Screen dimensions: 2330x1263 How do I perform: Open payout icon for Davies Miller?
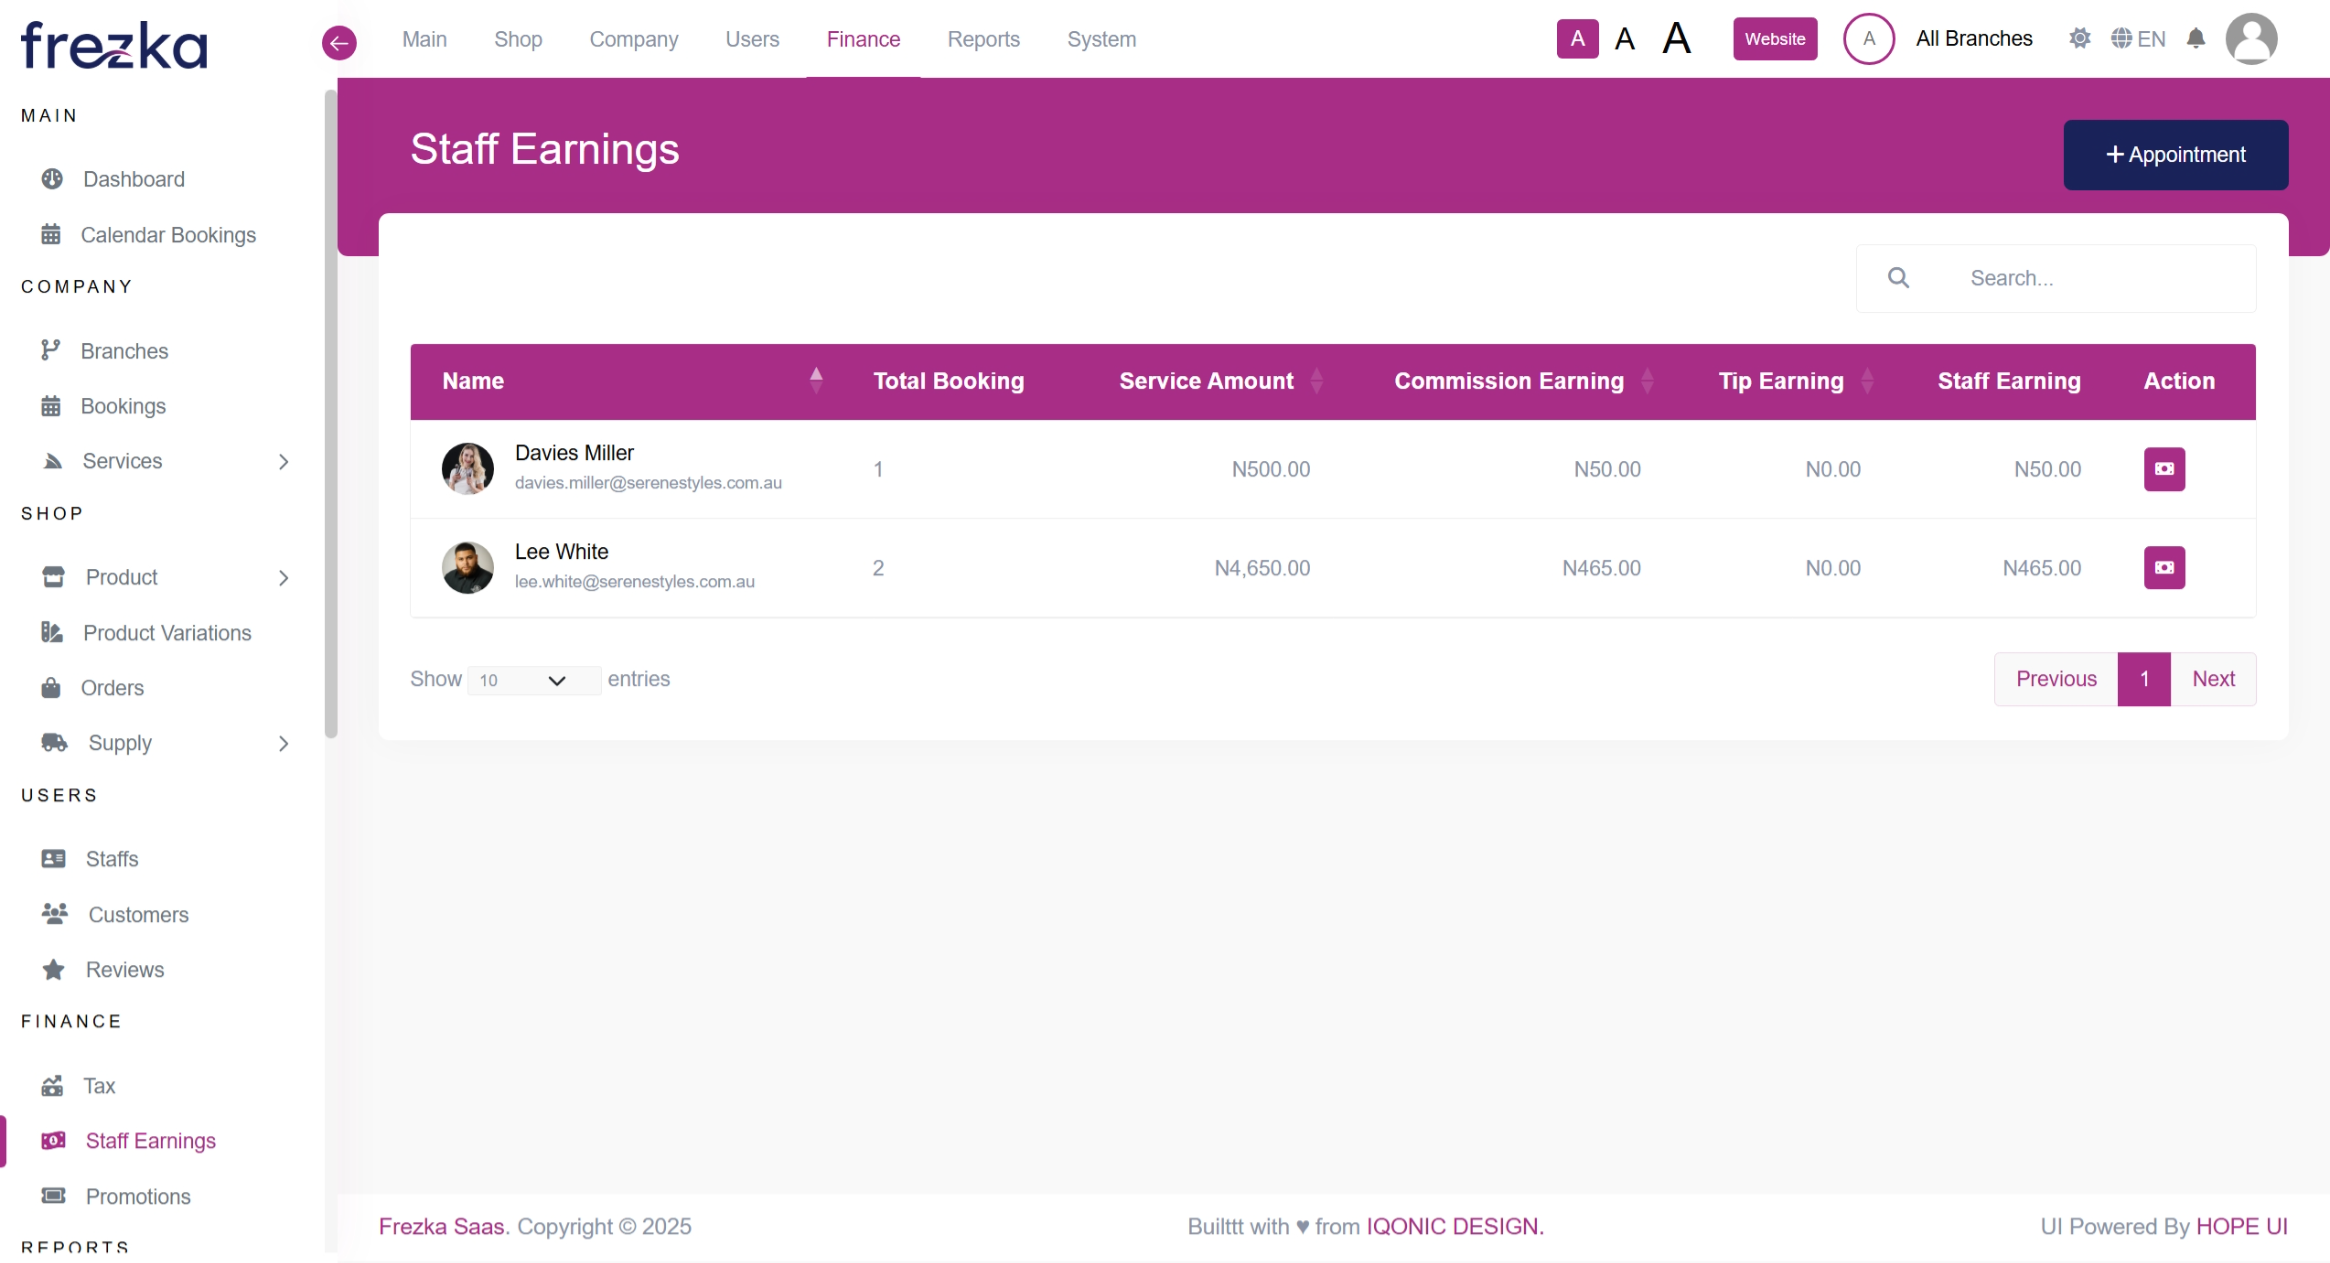[x=2163, y=469]
